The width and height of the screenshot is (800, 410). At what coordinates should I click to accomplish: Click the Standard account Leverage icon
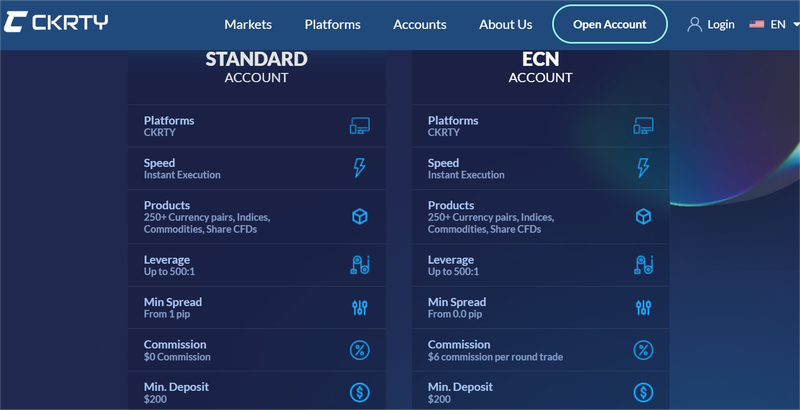click(360, 265)
